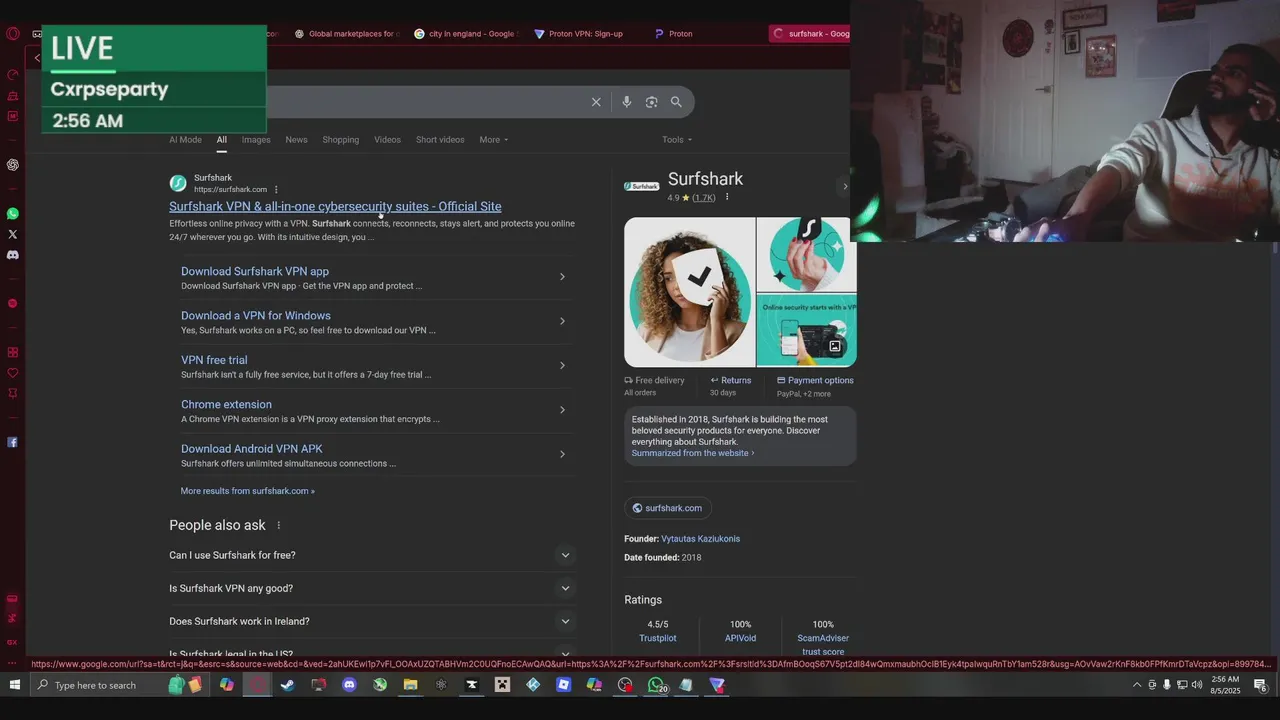
Task: Switch to Shopping results tab
Action: click(340, 139)
